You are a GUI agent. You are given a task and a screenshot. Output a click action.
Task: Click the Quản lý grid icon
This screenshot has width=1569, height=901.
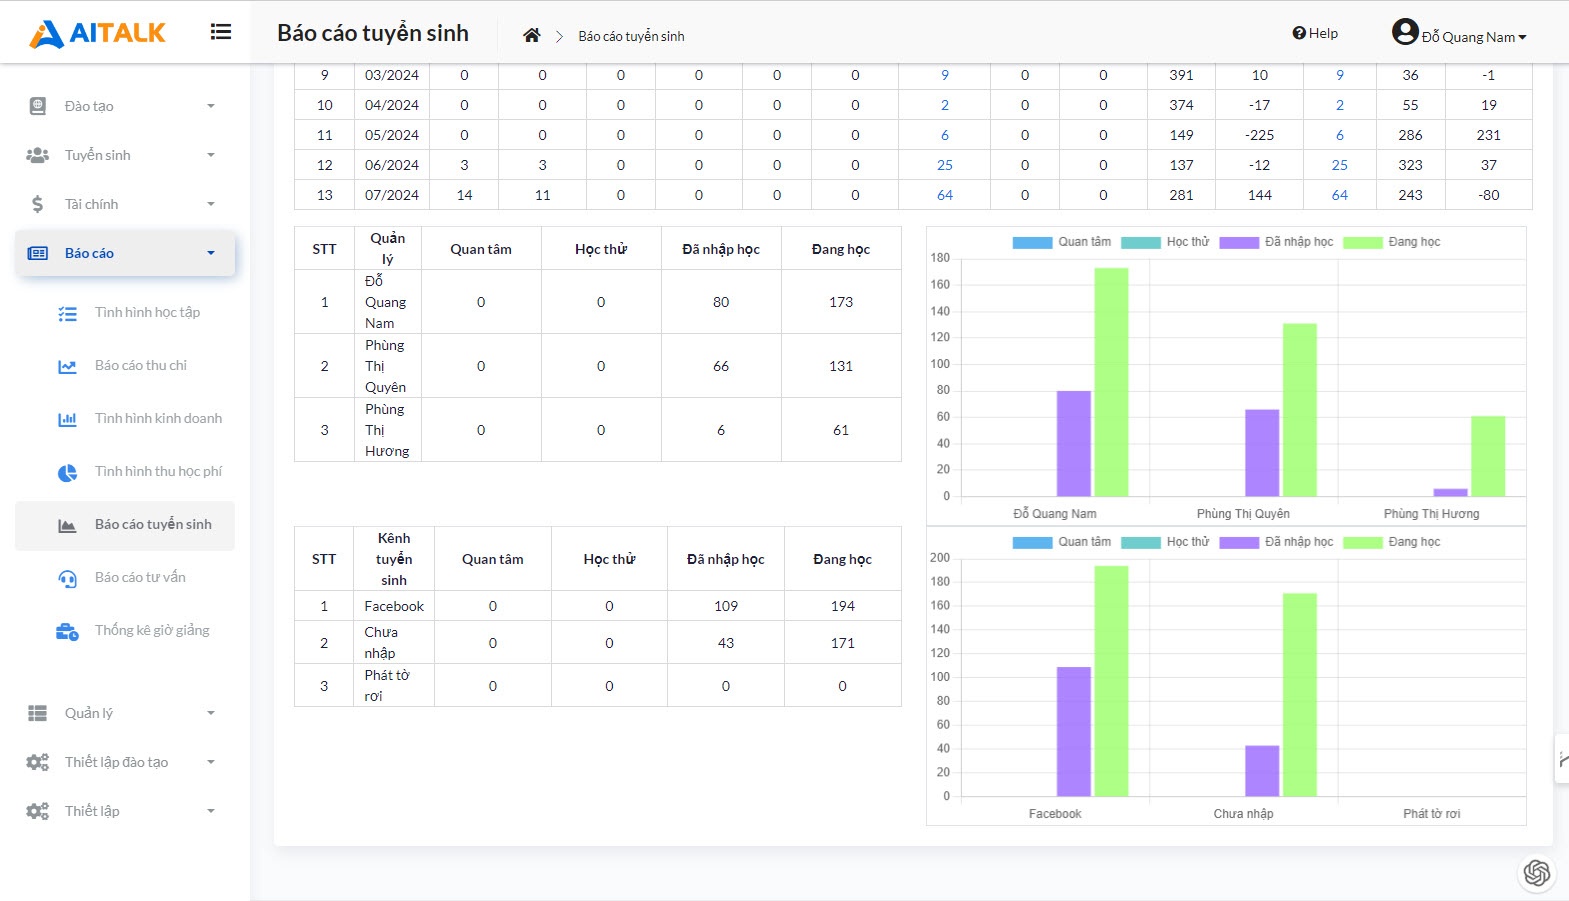pos(38,713)
